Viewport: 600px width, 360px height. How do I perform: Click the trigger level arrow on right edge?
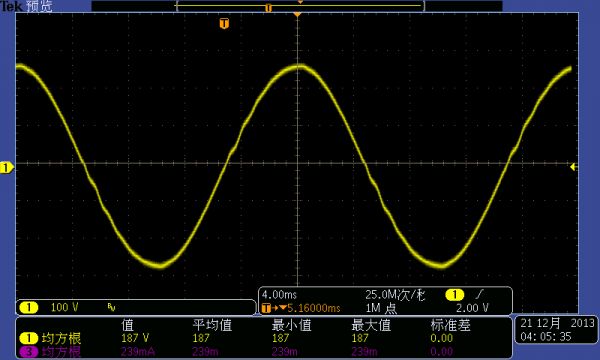coord(573,167)
